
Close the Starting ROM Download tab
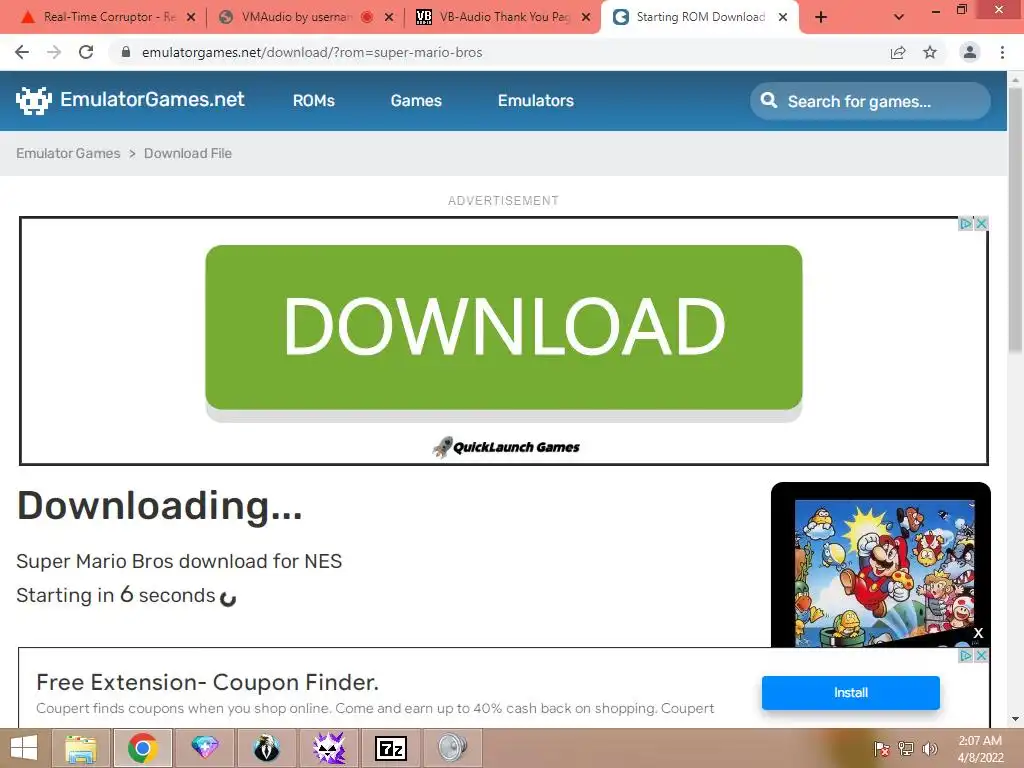point(783,17)
